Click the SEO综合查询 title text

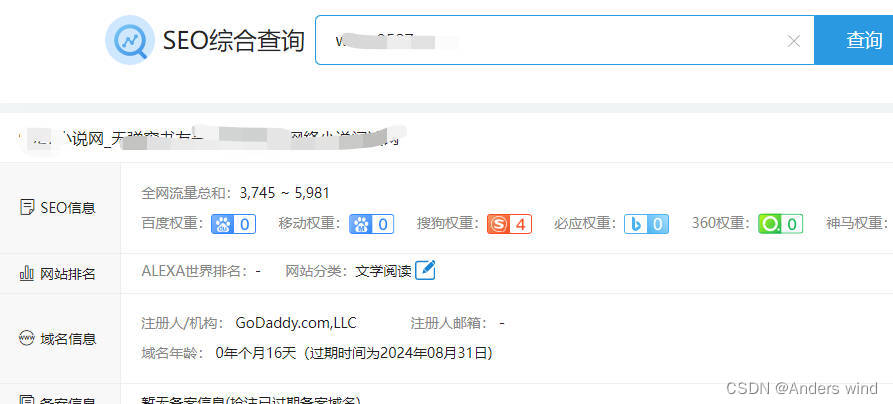(x=234, y=40)
